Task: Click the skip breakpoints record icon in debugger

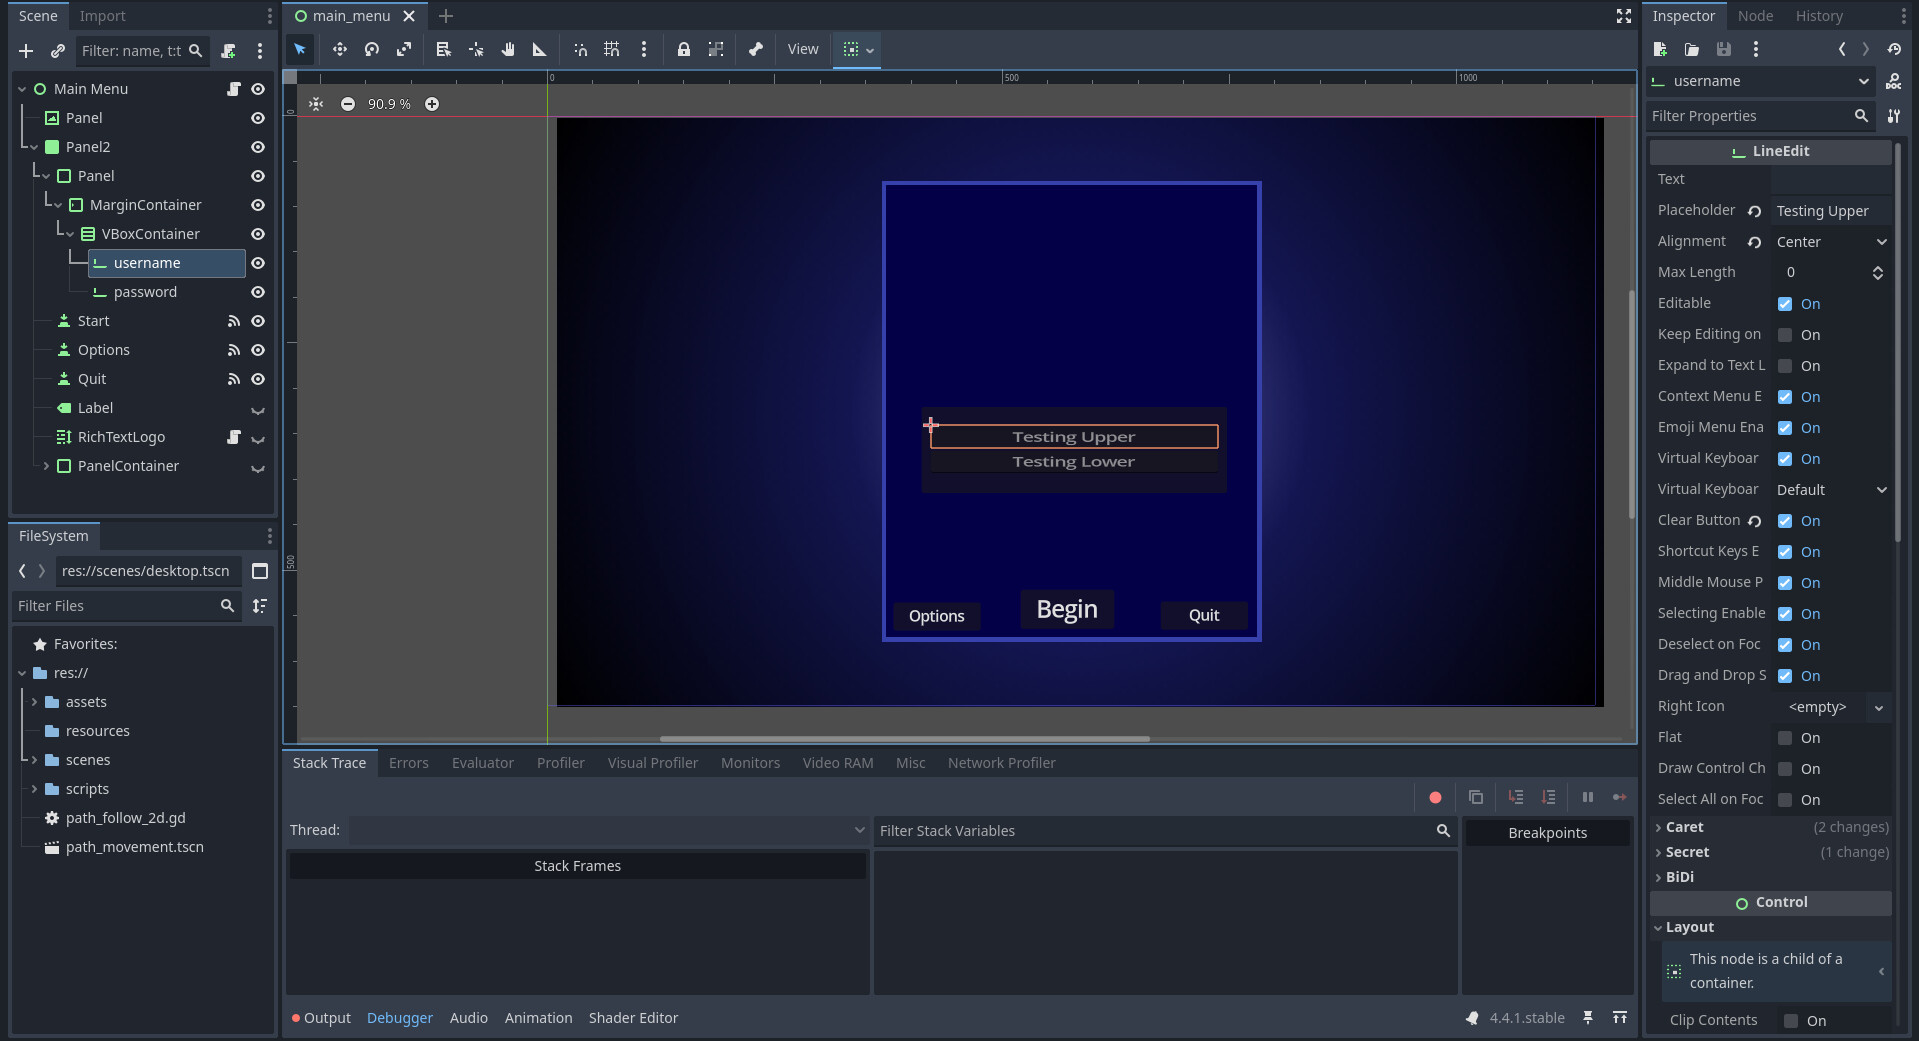Action: (1435, 797)
